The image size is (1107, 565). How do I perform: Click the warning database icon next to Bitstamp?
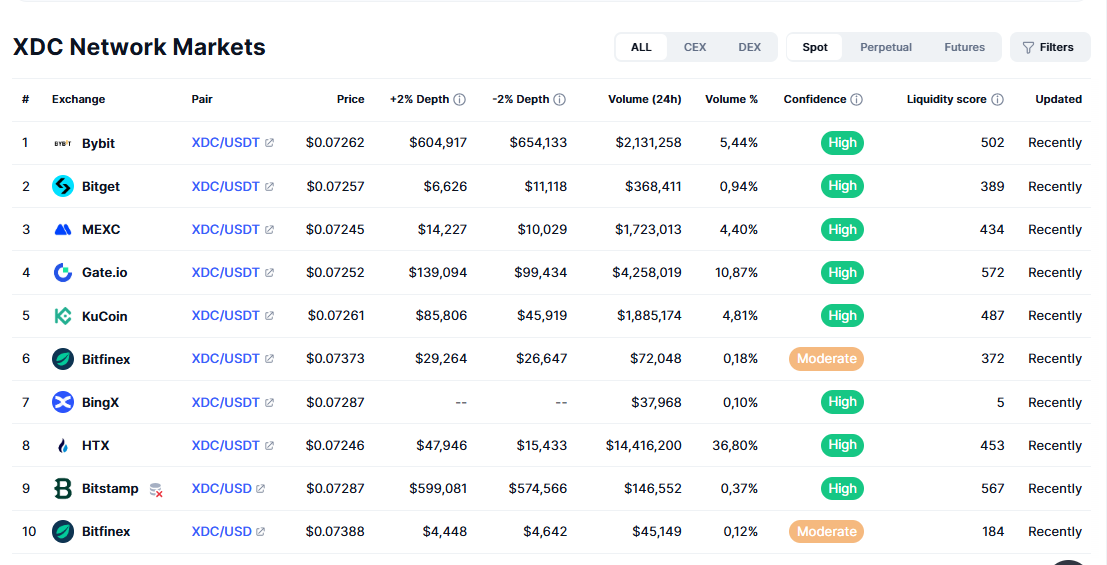point(156,489)
